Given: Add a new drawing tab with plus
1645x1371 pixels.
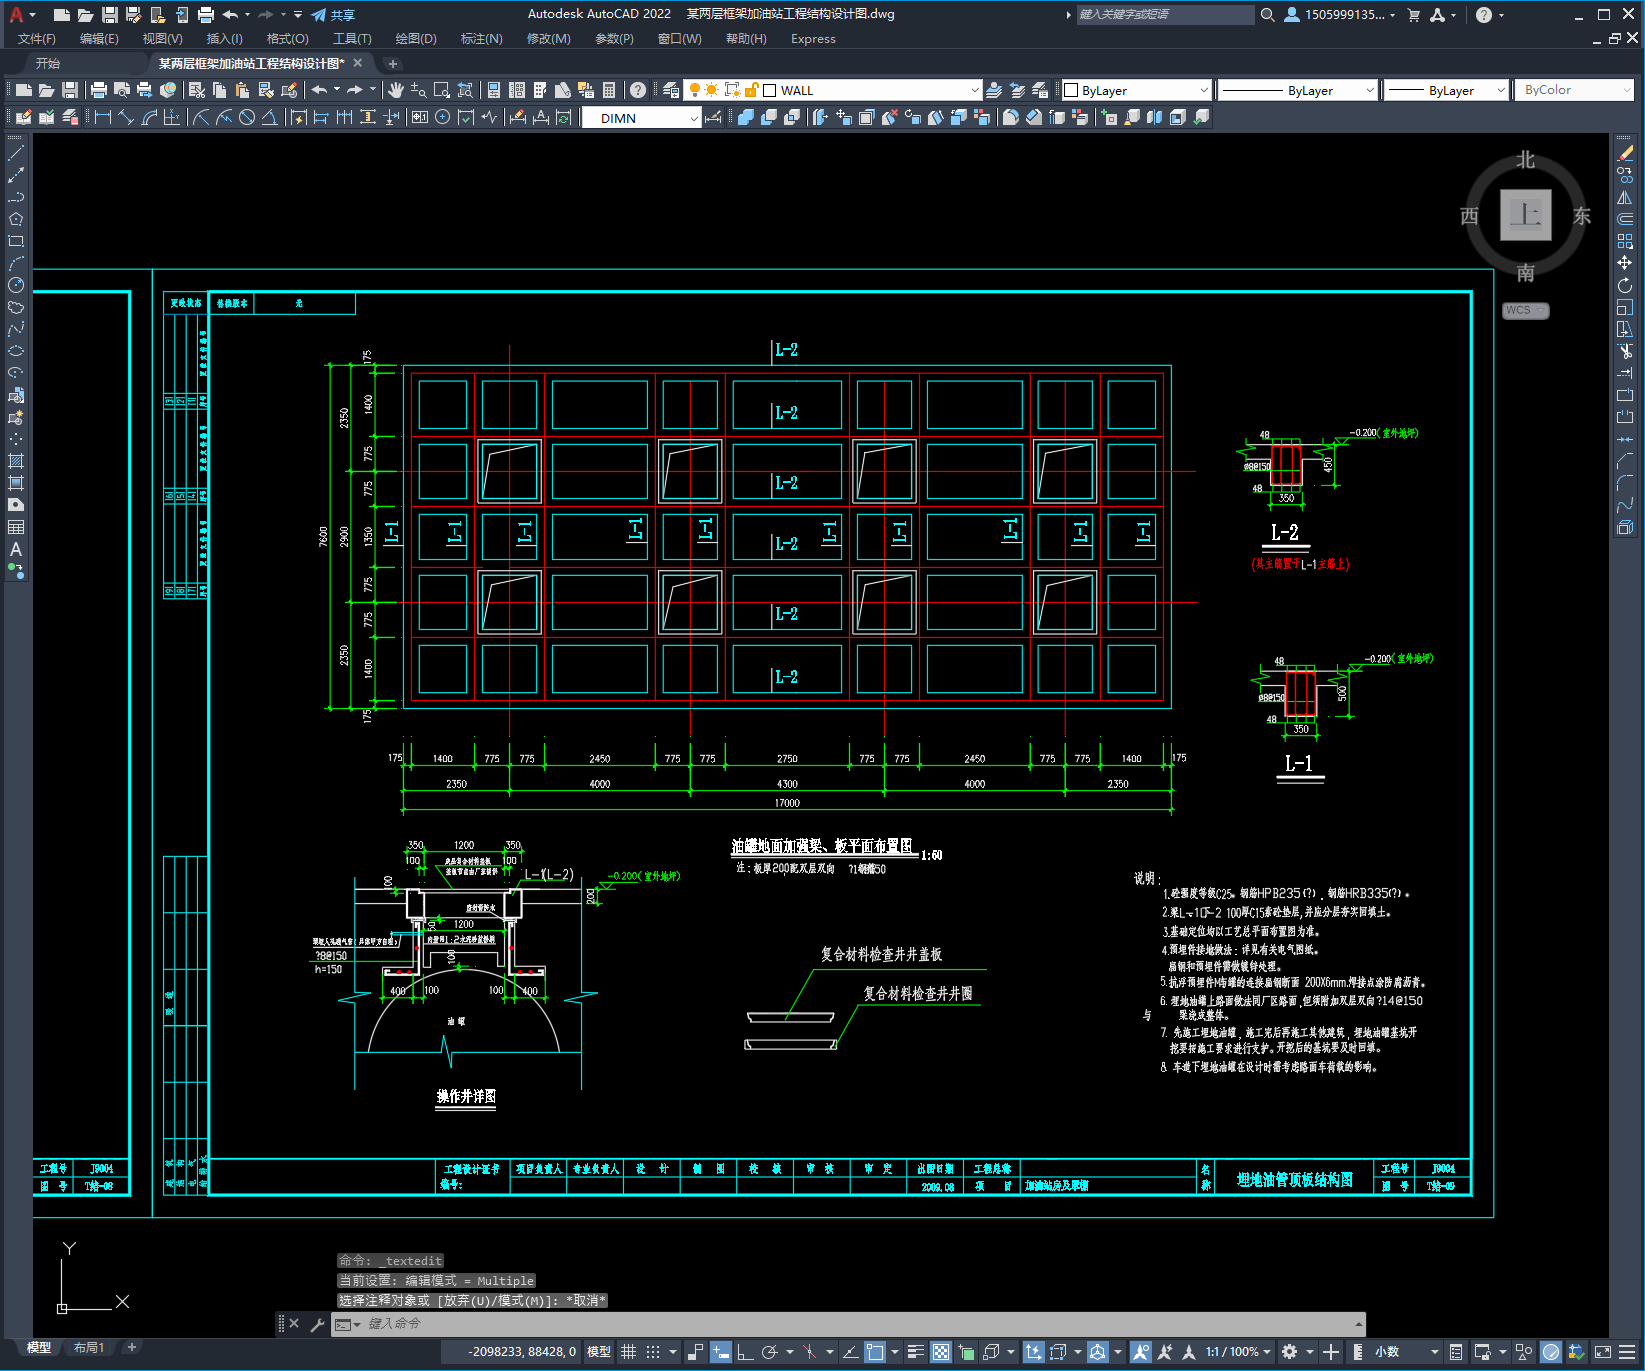Looking at the screenshot, I should tap(392, 63).
